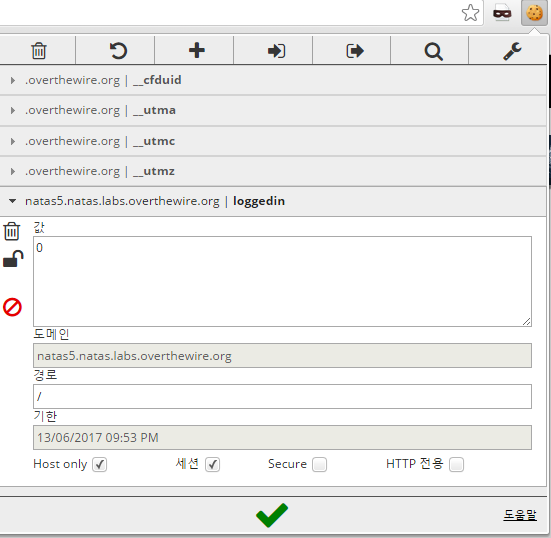Image resolution: width=551 pixels, height=538 pixels.
Task: Click the delete all cookies trash icon
Action: (x=39, y=51)
